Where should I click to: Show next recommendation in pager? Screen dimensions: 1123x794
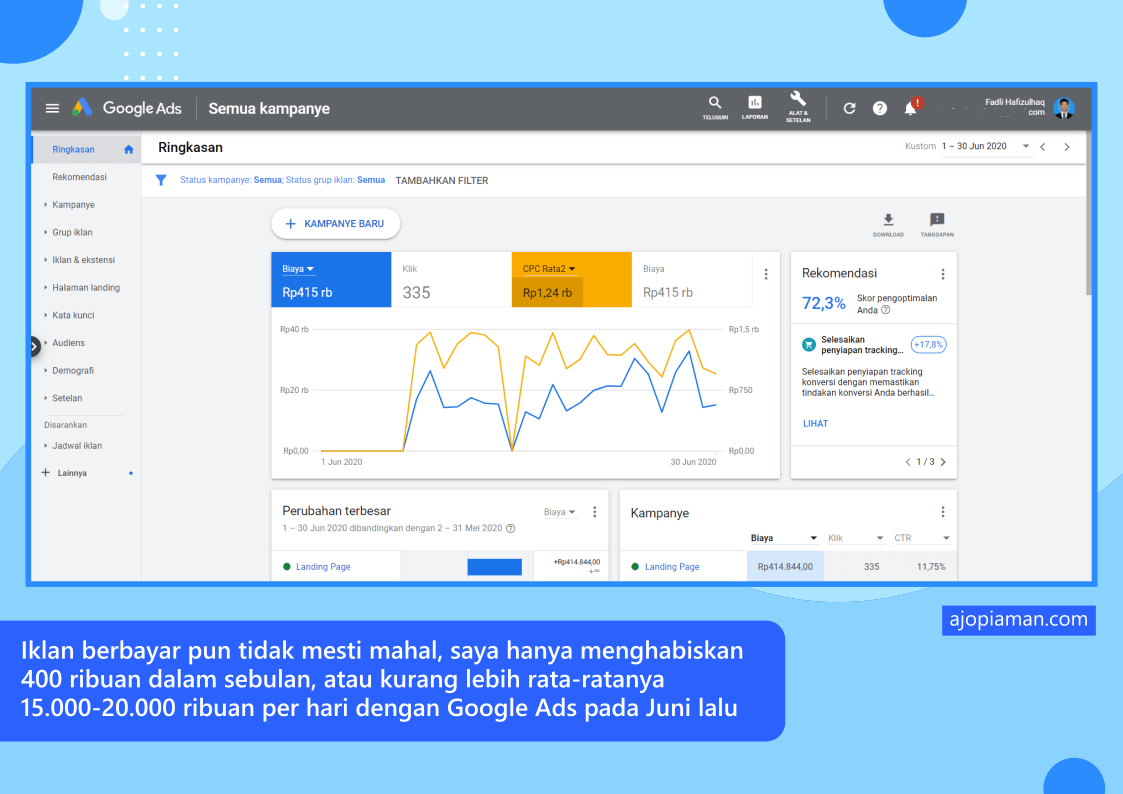943,462
